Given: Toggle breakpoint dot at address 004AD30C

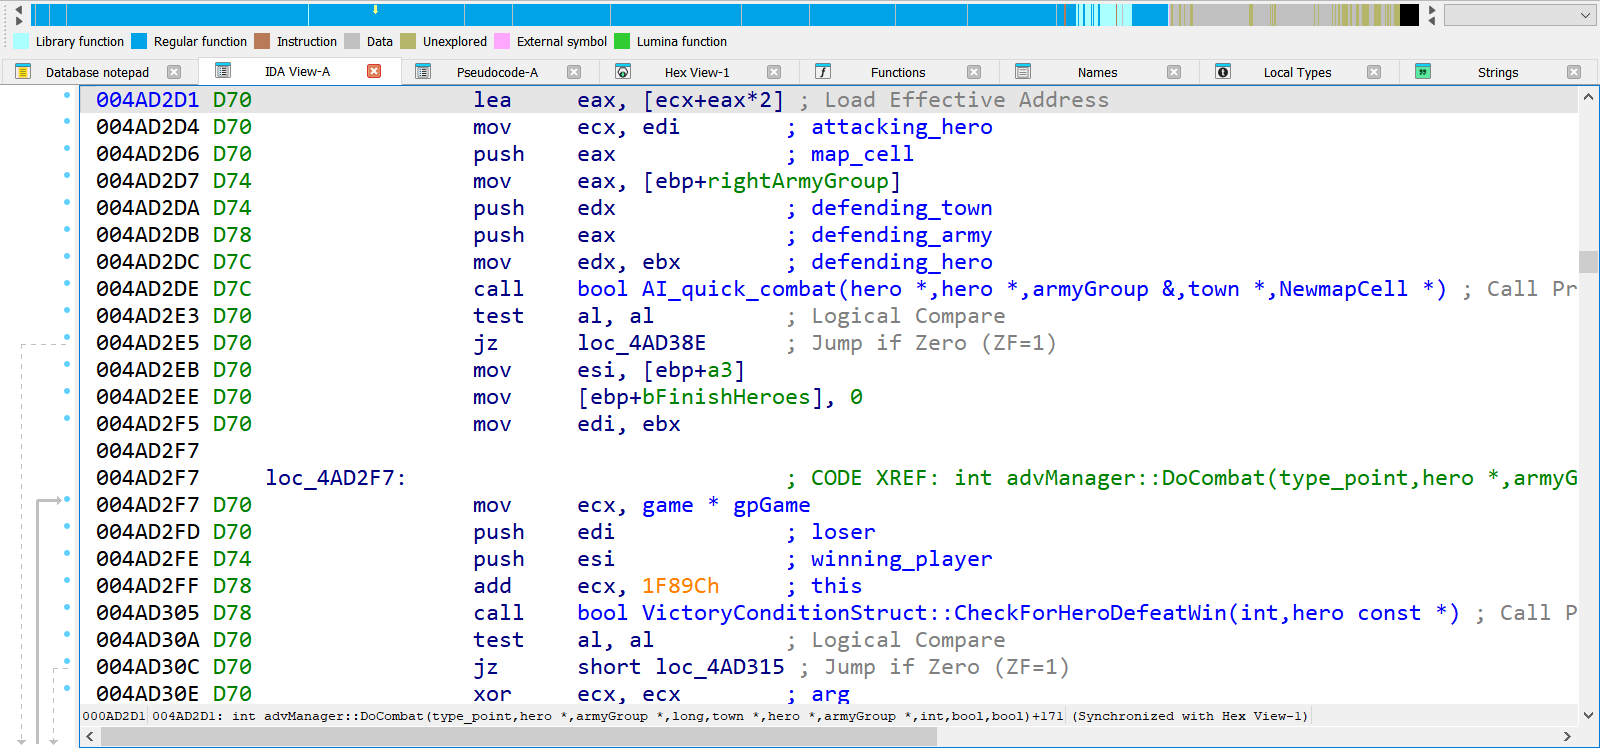Looking at the screenshot, I should tap(67, 661).
